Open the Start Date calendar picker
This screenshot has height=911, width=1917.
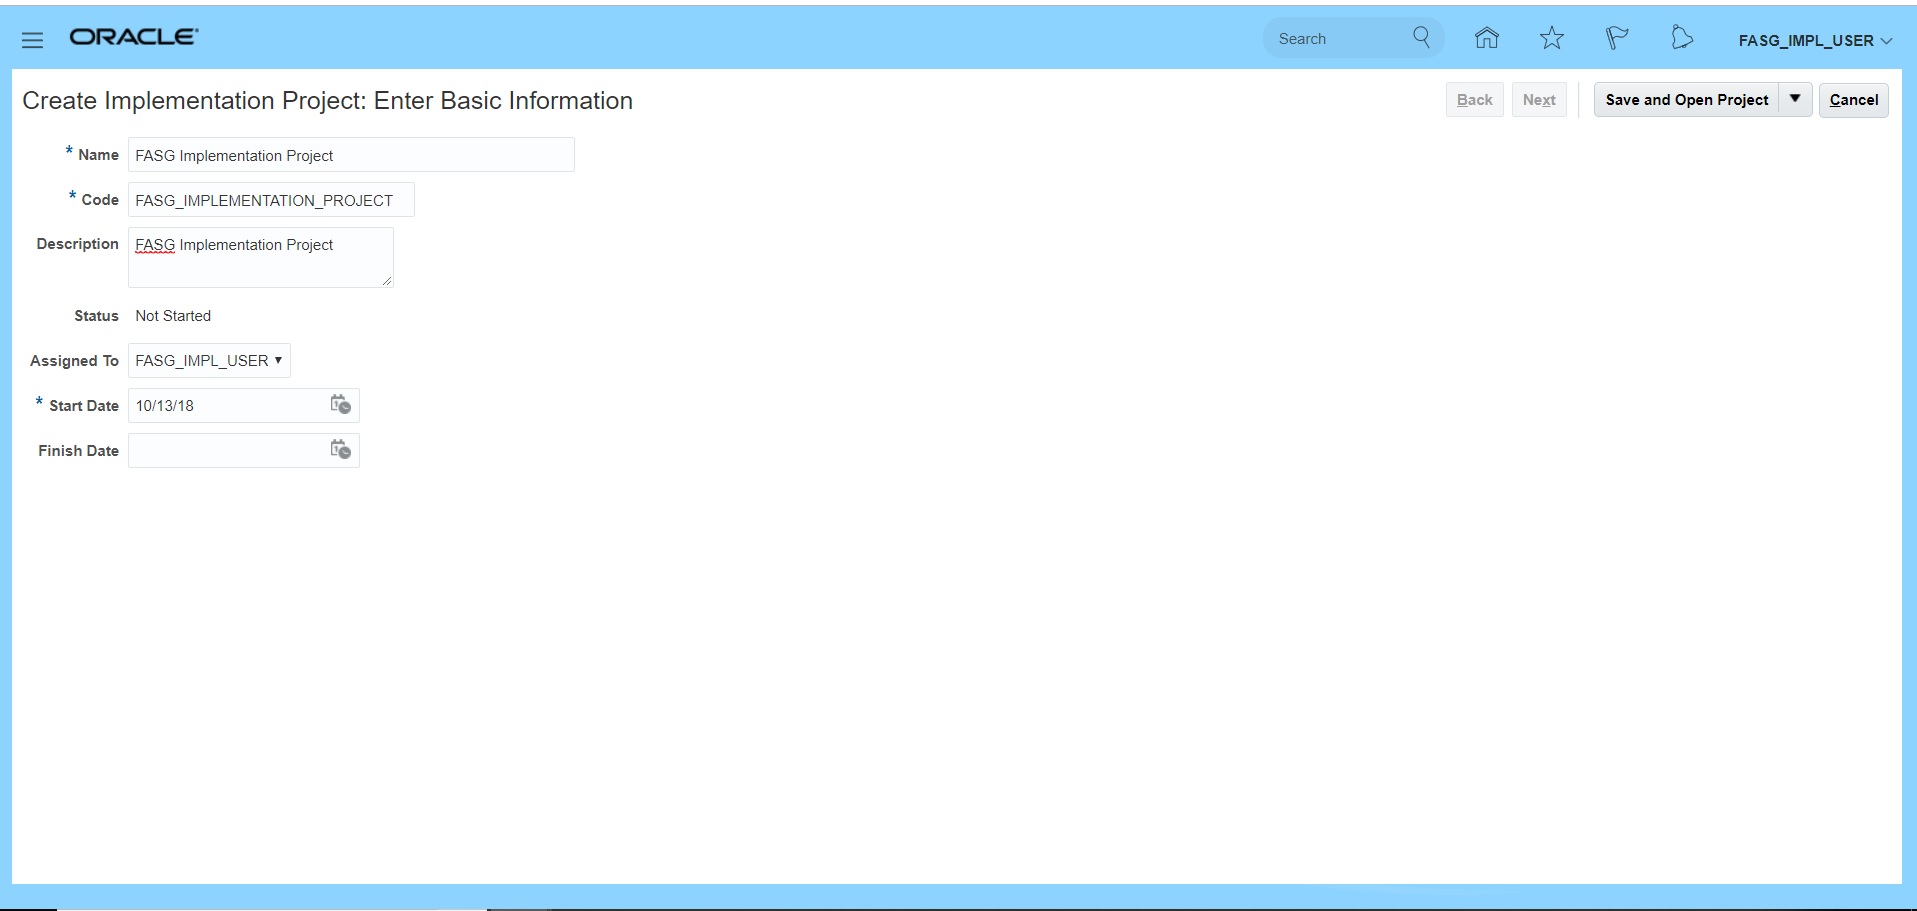click(x=340, y=405)
